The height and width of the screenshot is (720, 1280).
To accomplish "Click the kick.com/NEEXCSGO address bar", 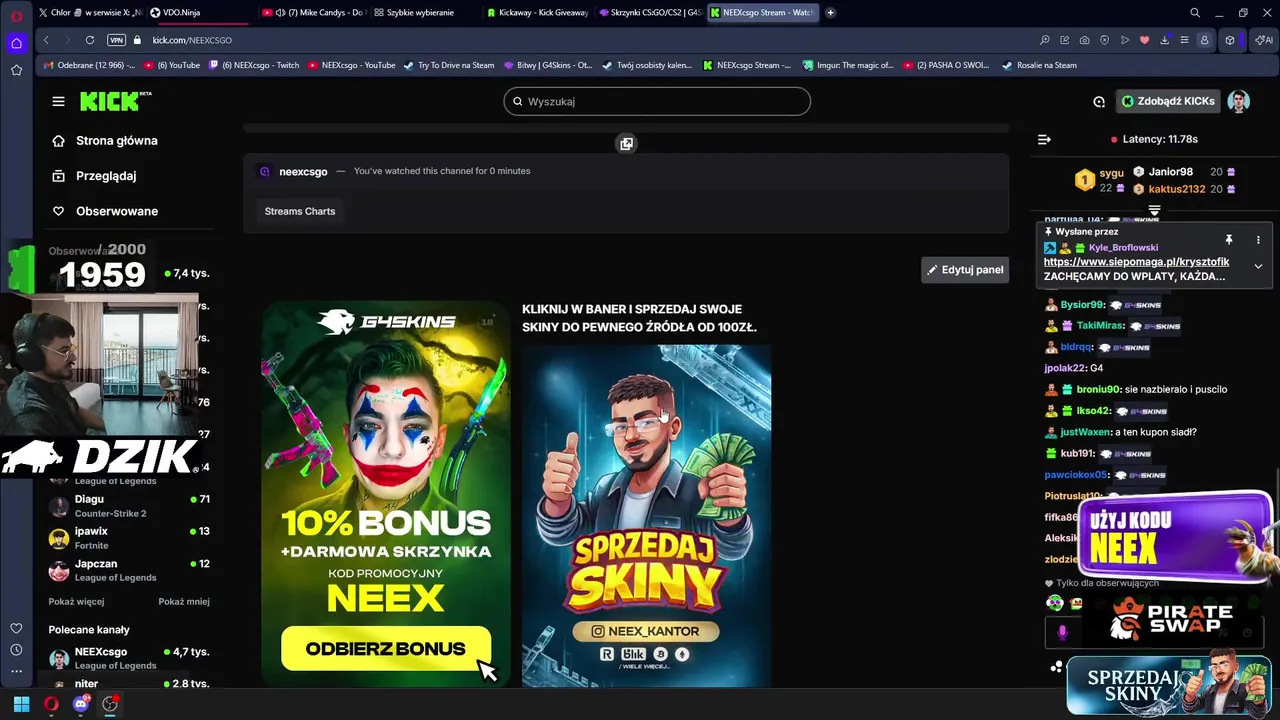I will [x=192, y=40].
